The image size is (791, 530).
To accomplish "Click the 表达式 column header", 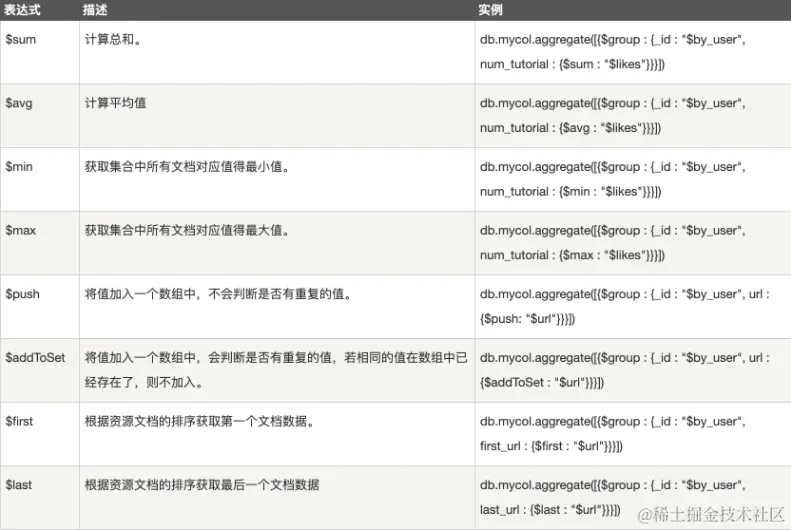I will coord(22,10).
